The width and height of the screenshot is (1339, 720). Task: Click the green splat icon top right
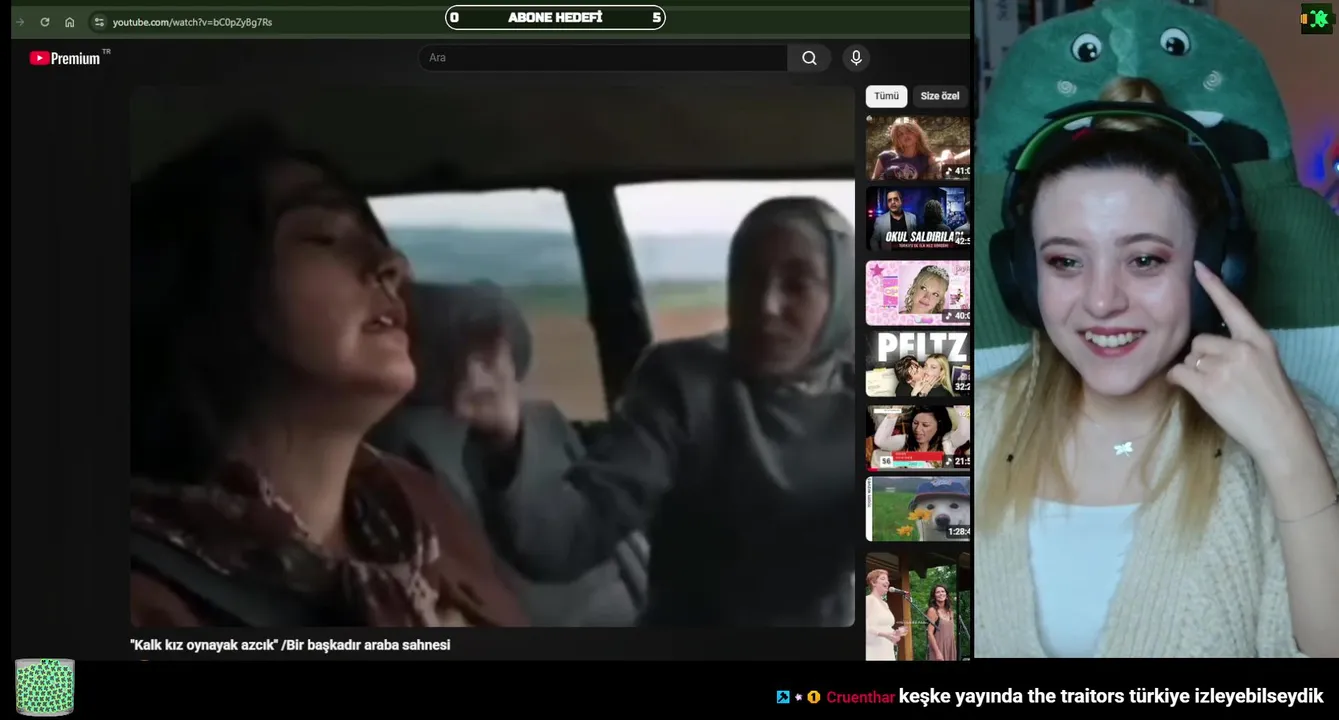[x=1317, y=19]
